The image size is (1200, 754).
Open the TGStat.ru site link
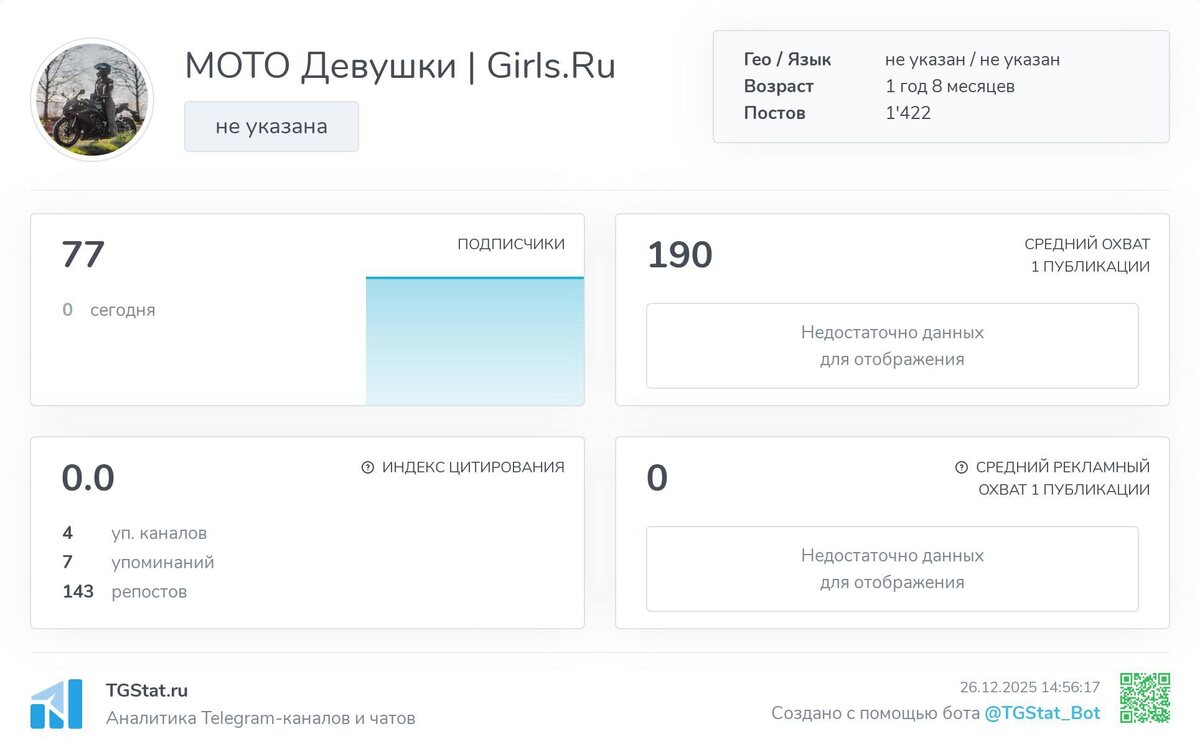click(x=147, y=690)
